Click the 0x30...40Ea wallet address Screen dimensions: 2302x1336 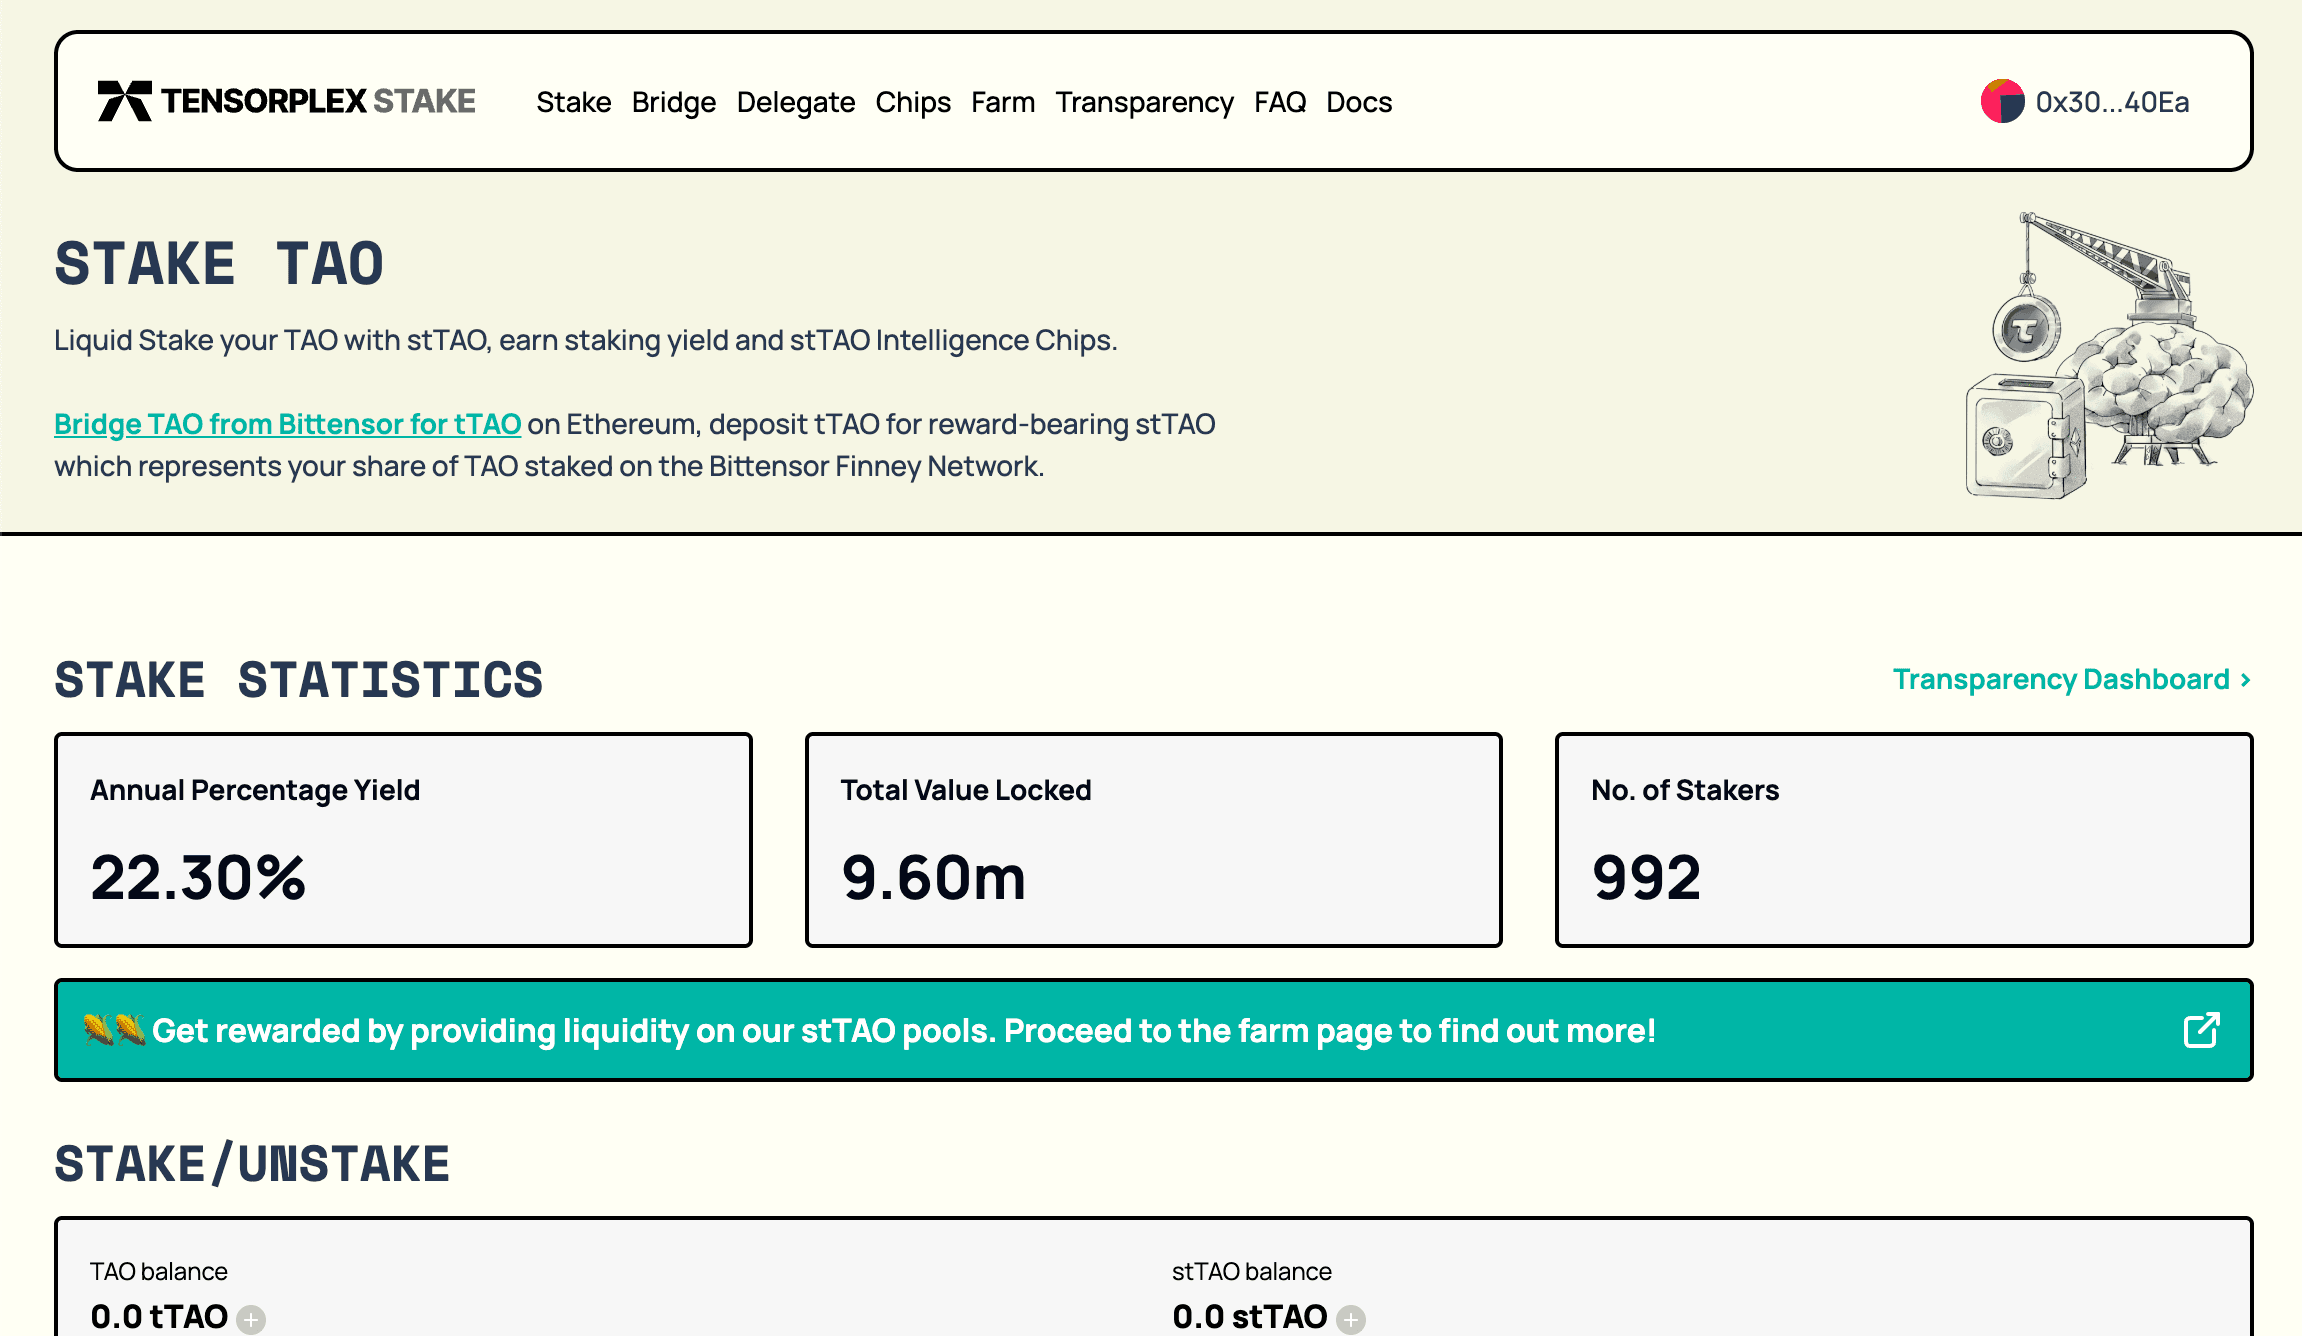[x=2112, y=102]
